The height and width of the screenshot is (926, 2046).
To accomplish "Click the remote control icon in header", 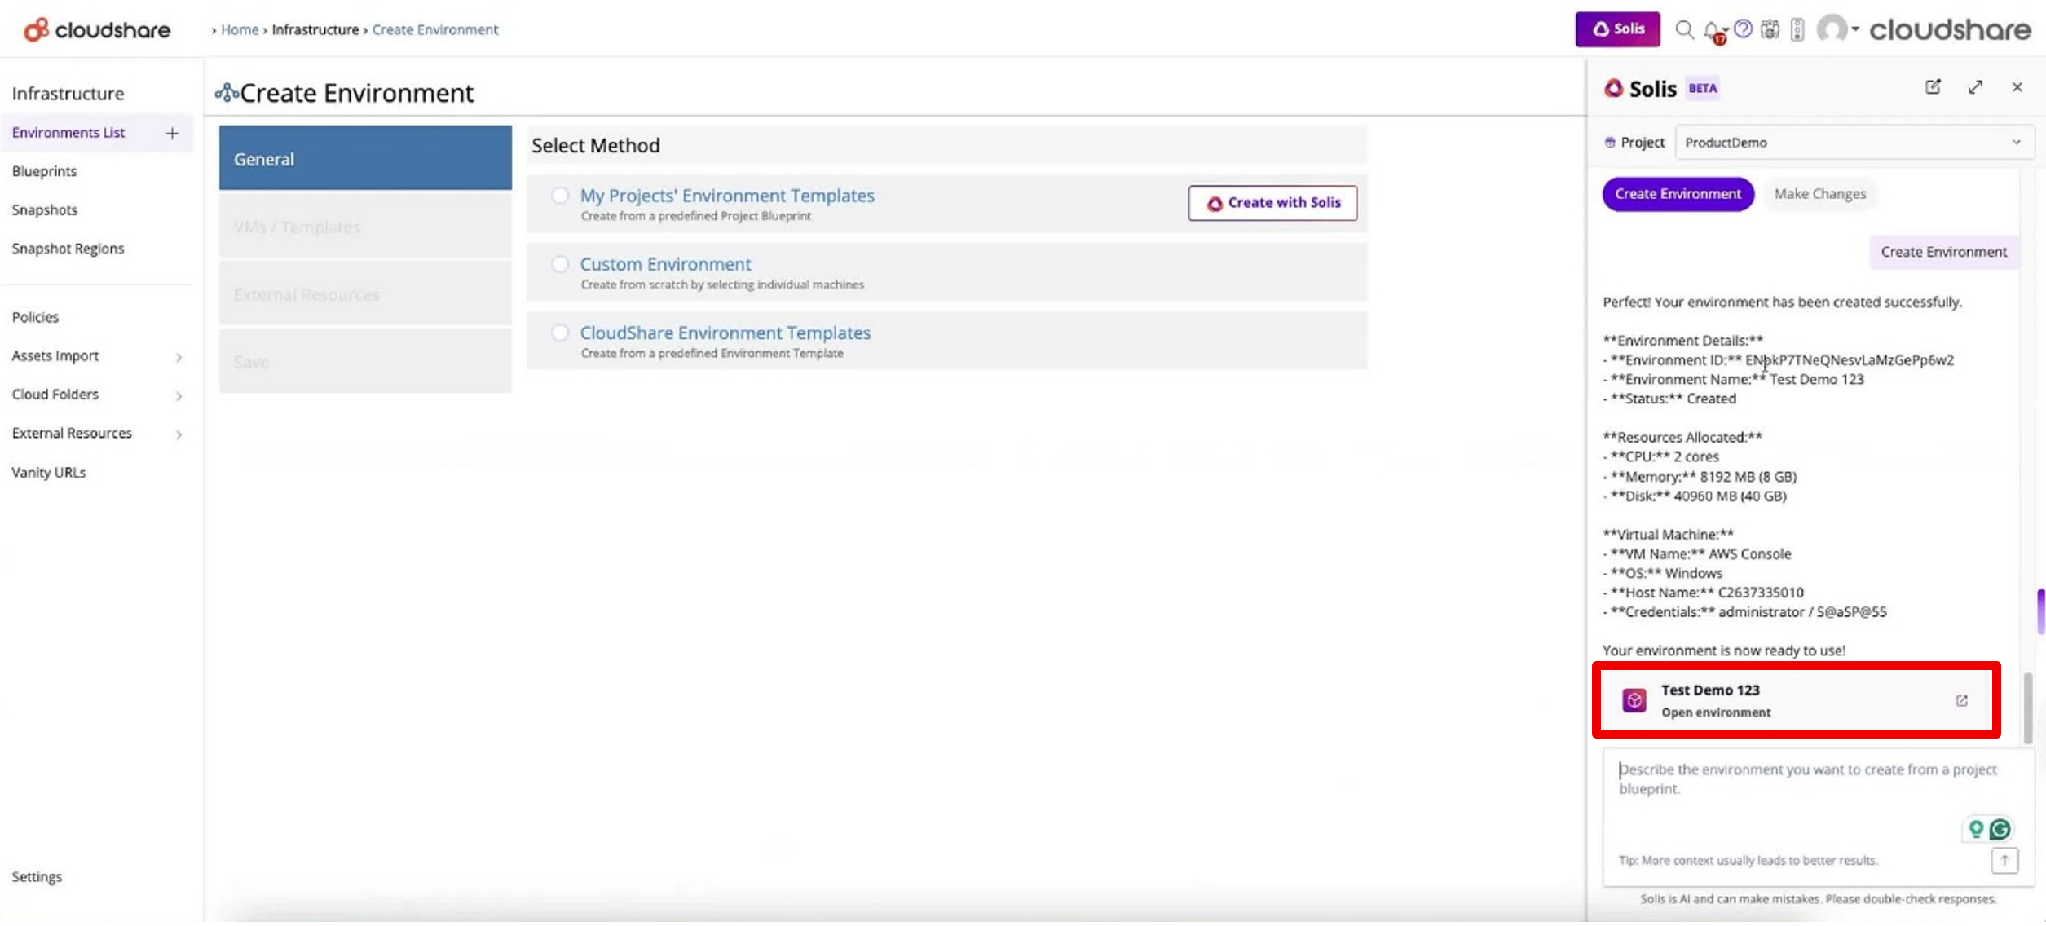I will click(1797, 30).
